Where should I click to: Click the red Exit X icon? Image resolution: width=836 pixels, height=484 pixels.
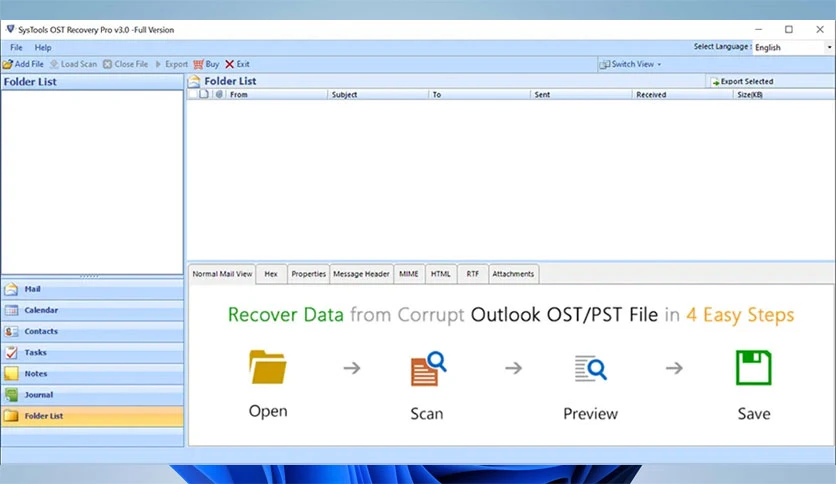coord(229,64)
